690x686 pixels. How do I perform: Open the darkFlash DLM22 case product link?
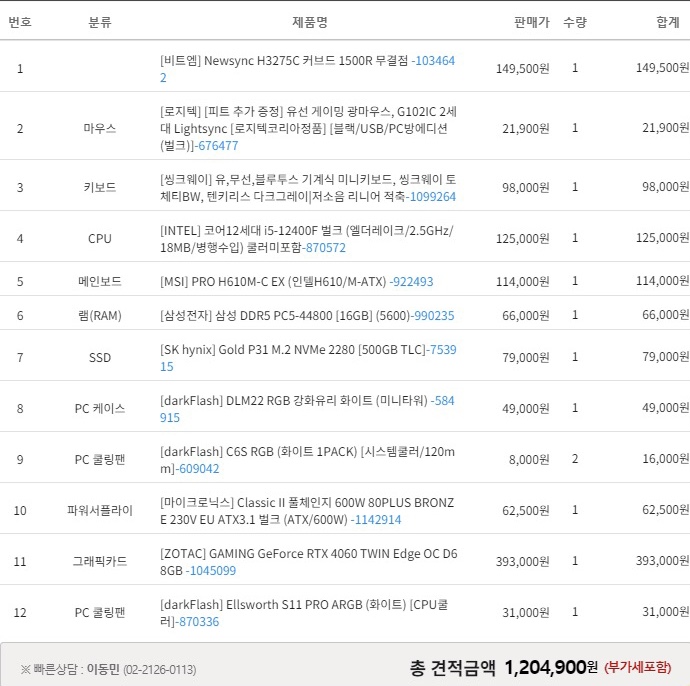(307, 409)
